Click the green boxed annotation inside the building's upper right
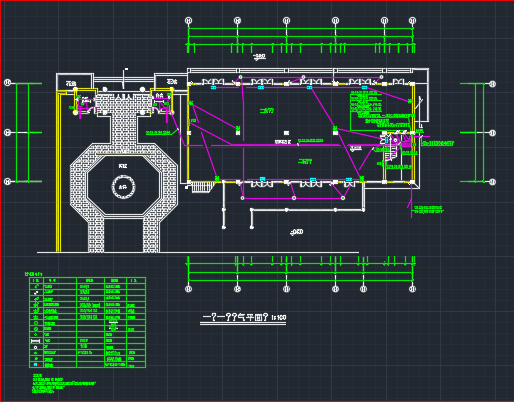The image size is (514, 402). click(380, 110)
